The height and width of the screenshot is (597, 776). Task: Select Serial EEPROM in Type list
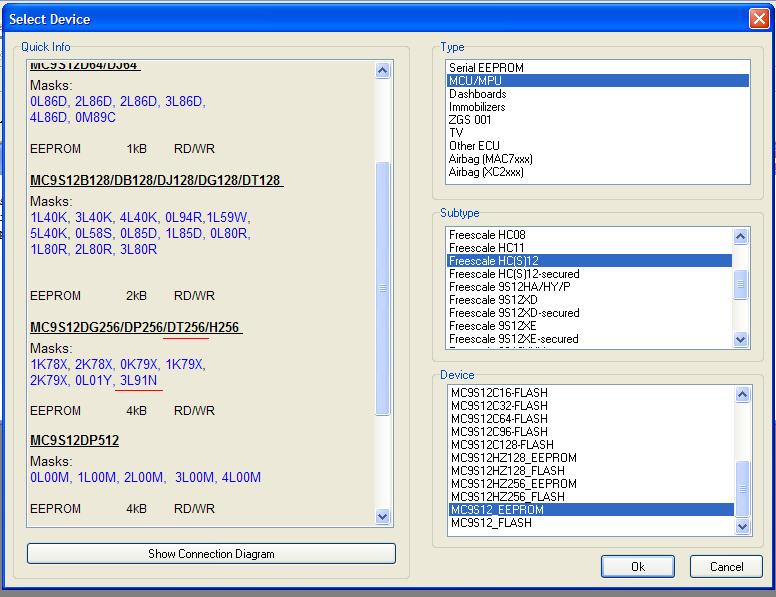point(486,68)
